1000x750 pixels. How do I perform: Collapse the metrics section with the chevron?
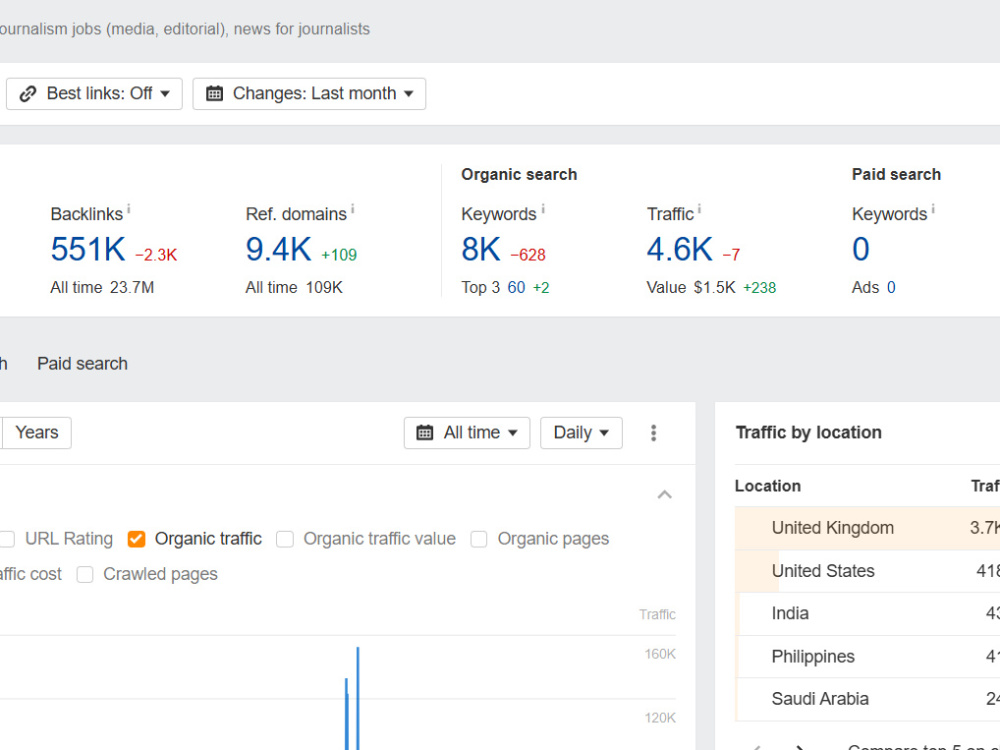point(665,495)
